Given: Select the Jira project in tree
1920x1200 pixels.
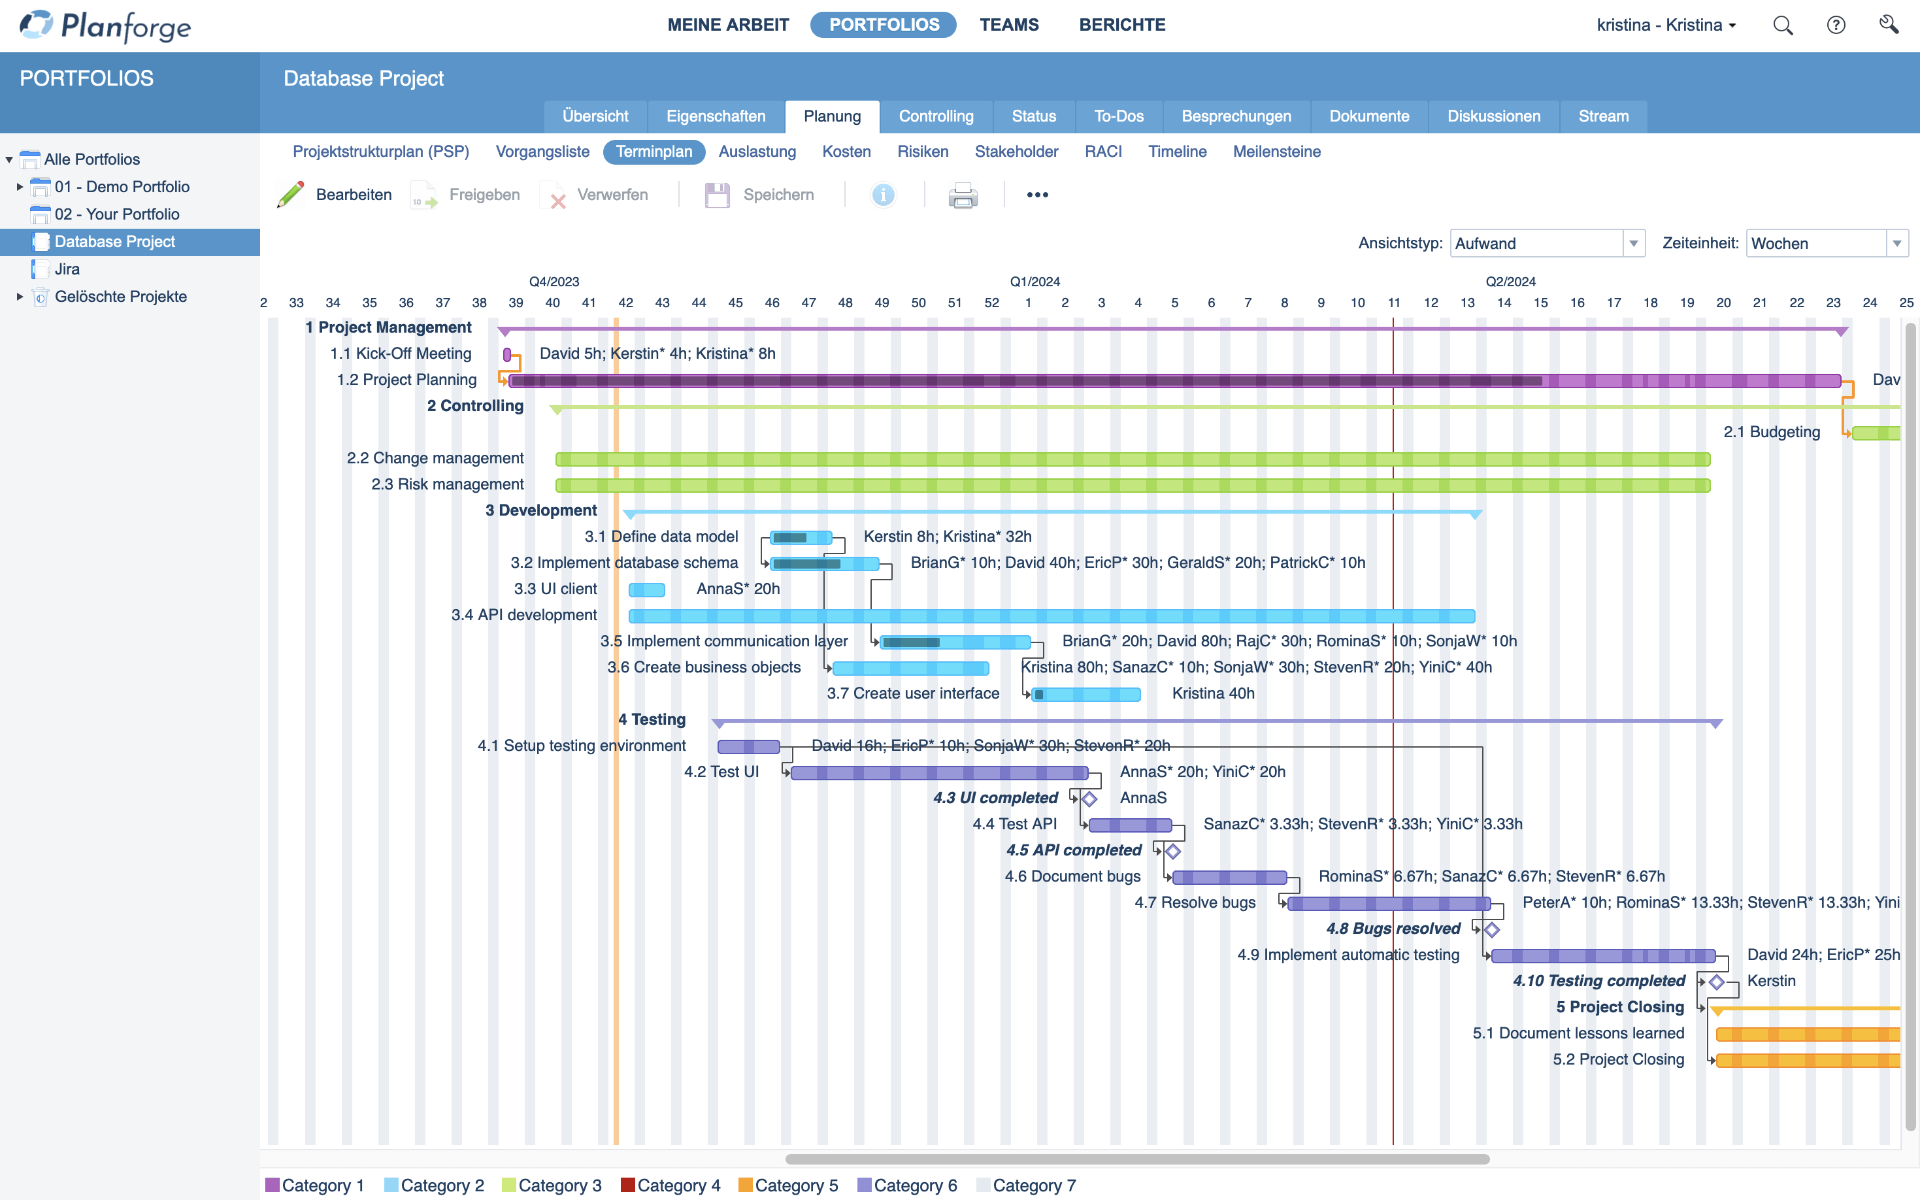Looking at the screenshot, I should click(x=67, y=269).
